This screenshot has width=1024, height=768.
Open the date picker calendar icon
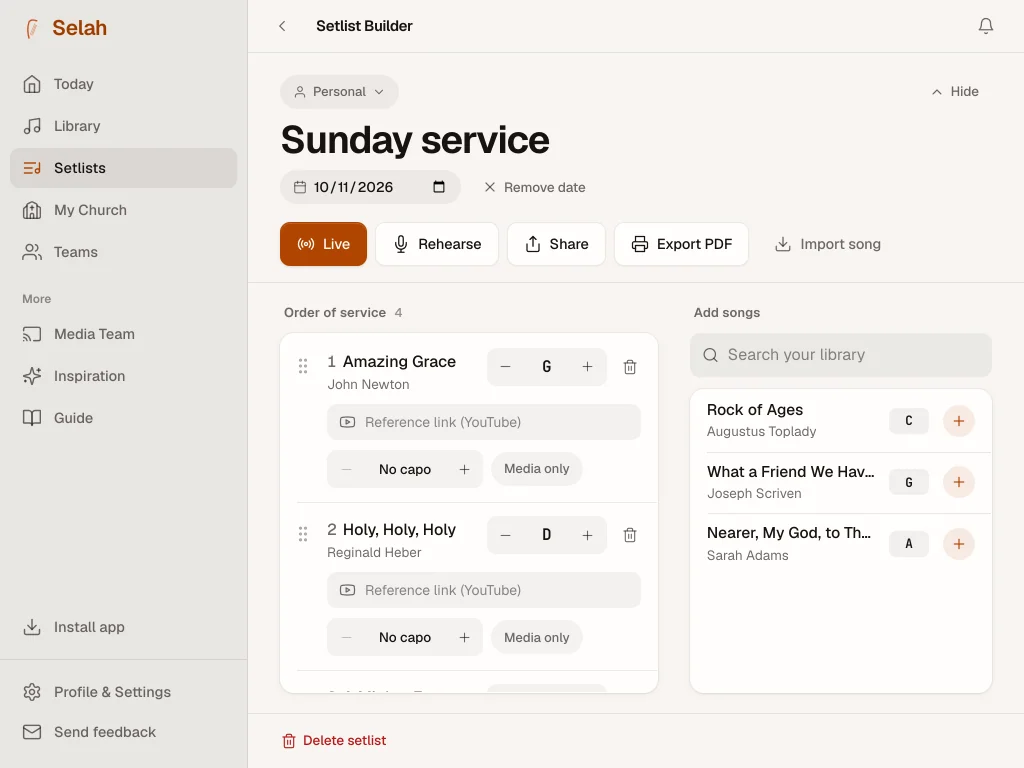[x=439, y=187]
